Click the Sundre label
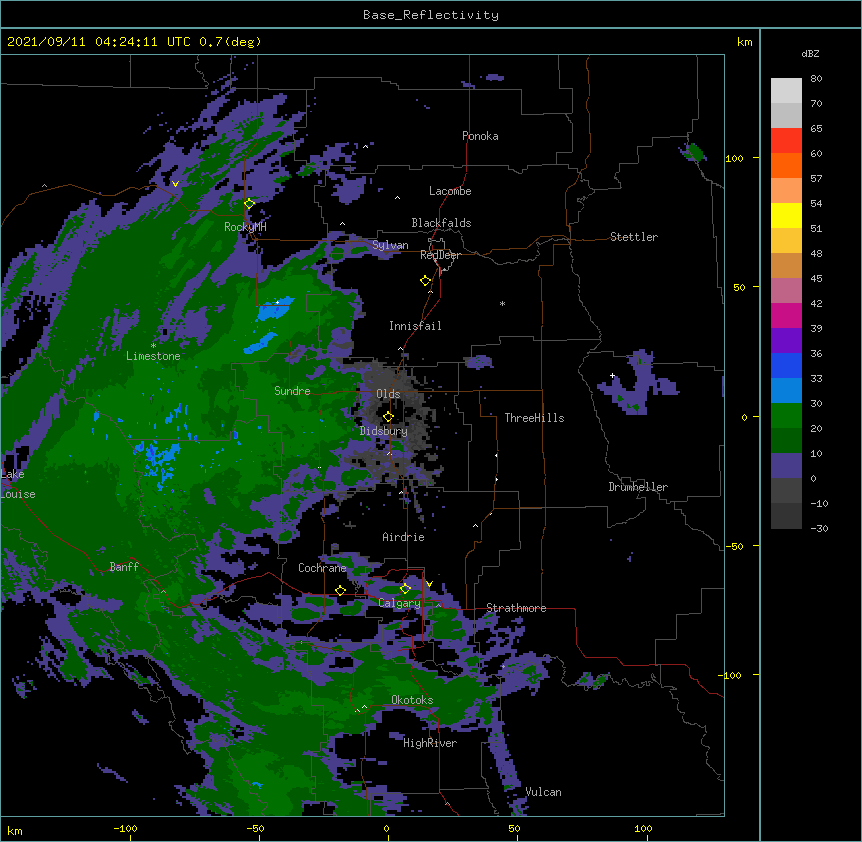Screen dimensions: 862x842 292,391
